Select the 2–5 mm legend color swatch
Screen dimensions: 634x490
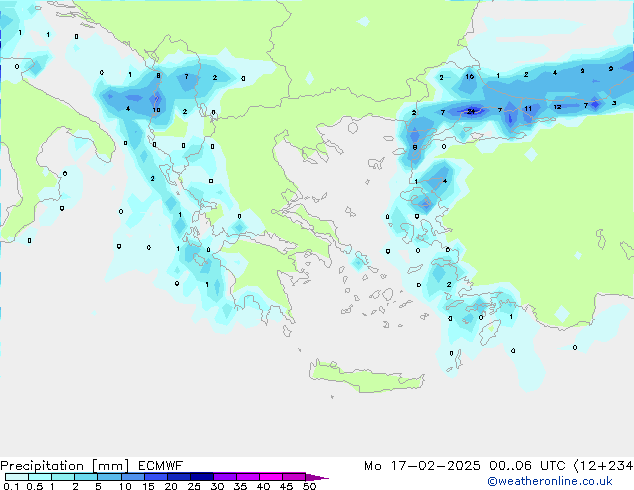86,477
